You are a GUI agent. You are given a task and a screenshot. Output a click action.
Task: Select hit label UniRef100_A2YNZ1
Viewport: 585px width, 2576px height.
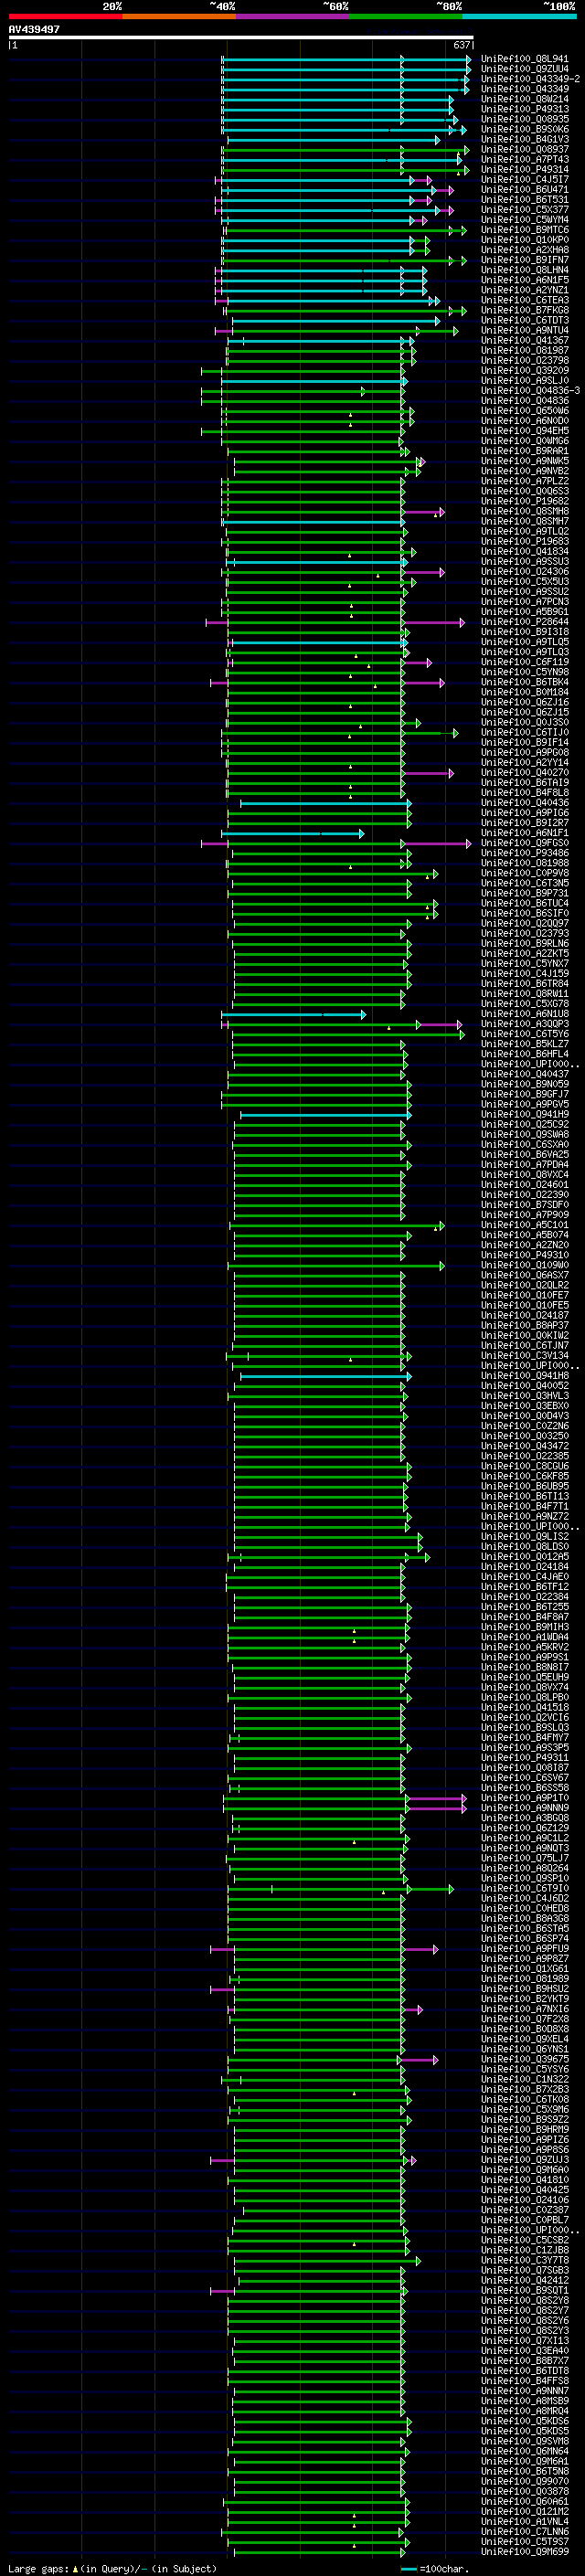point(525,290)
